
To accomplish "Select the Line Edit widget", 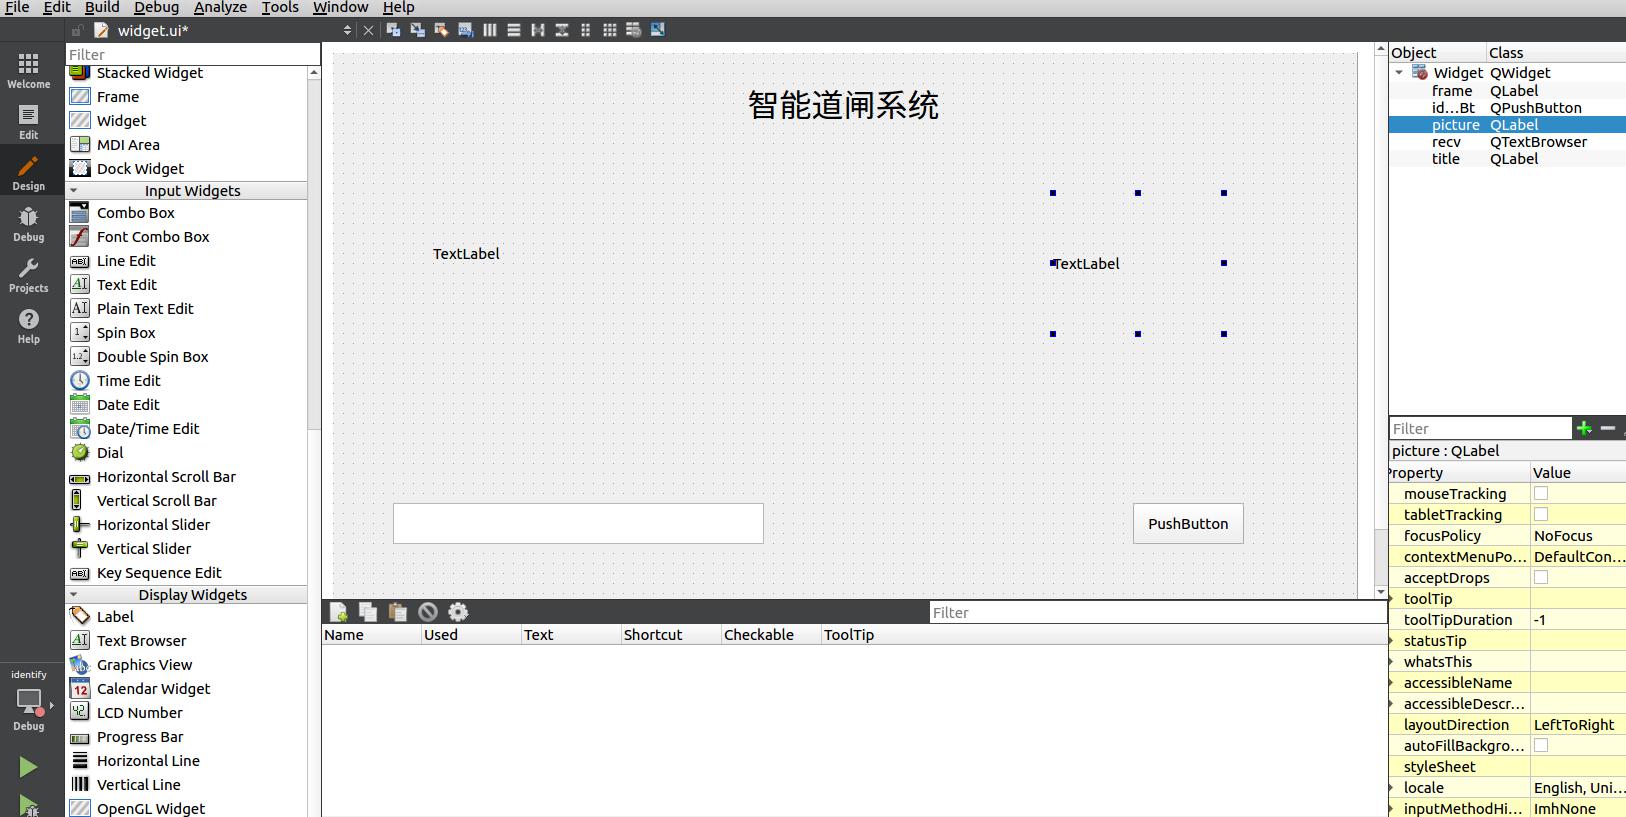I will point(126,260).
